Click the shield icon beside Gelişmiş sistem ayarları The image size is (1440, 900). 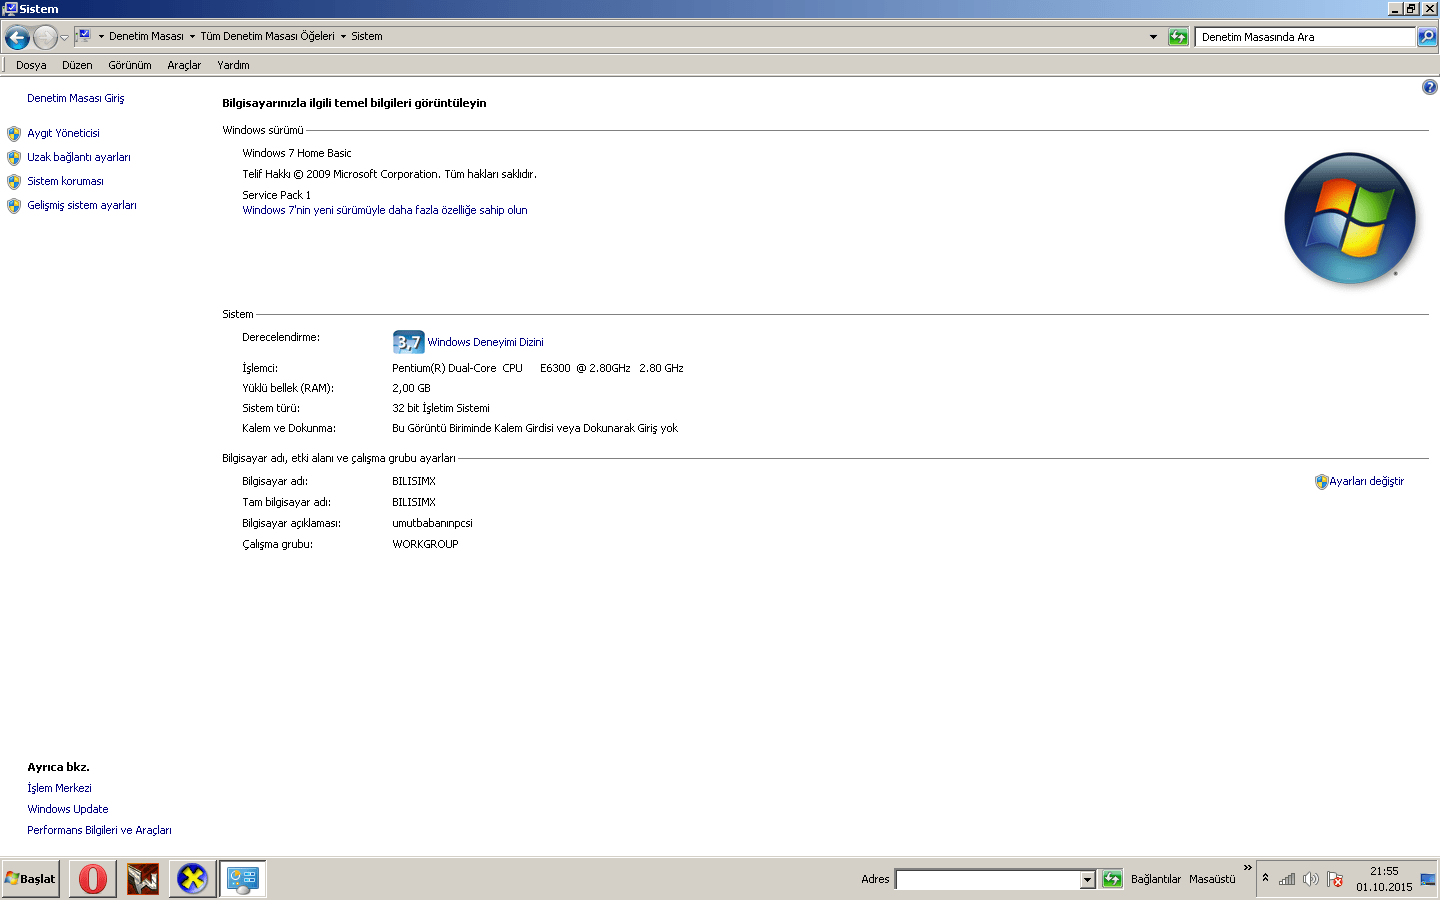pyautogui.click(x=14, y=205)
